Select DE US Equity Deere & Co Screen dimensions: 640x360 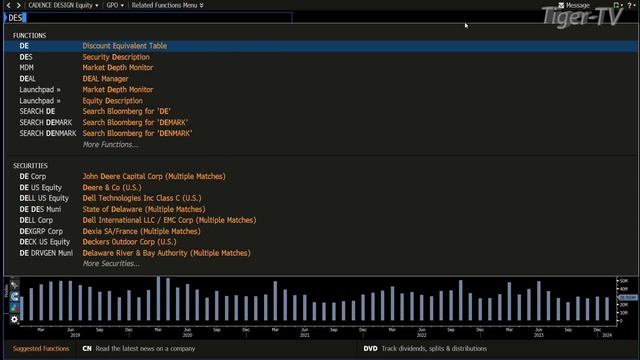pos(320,187)
